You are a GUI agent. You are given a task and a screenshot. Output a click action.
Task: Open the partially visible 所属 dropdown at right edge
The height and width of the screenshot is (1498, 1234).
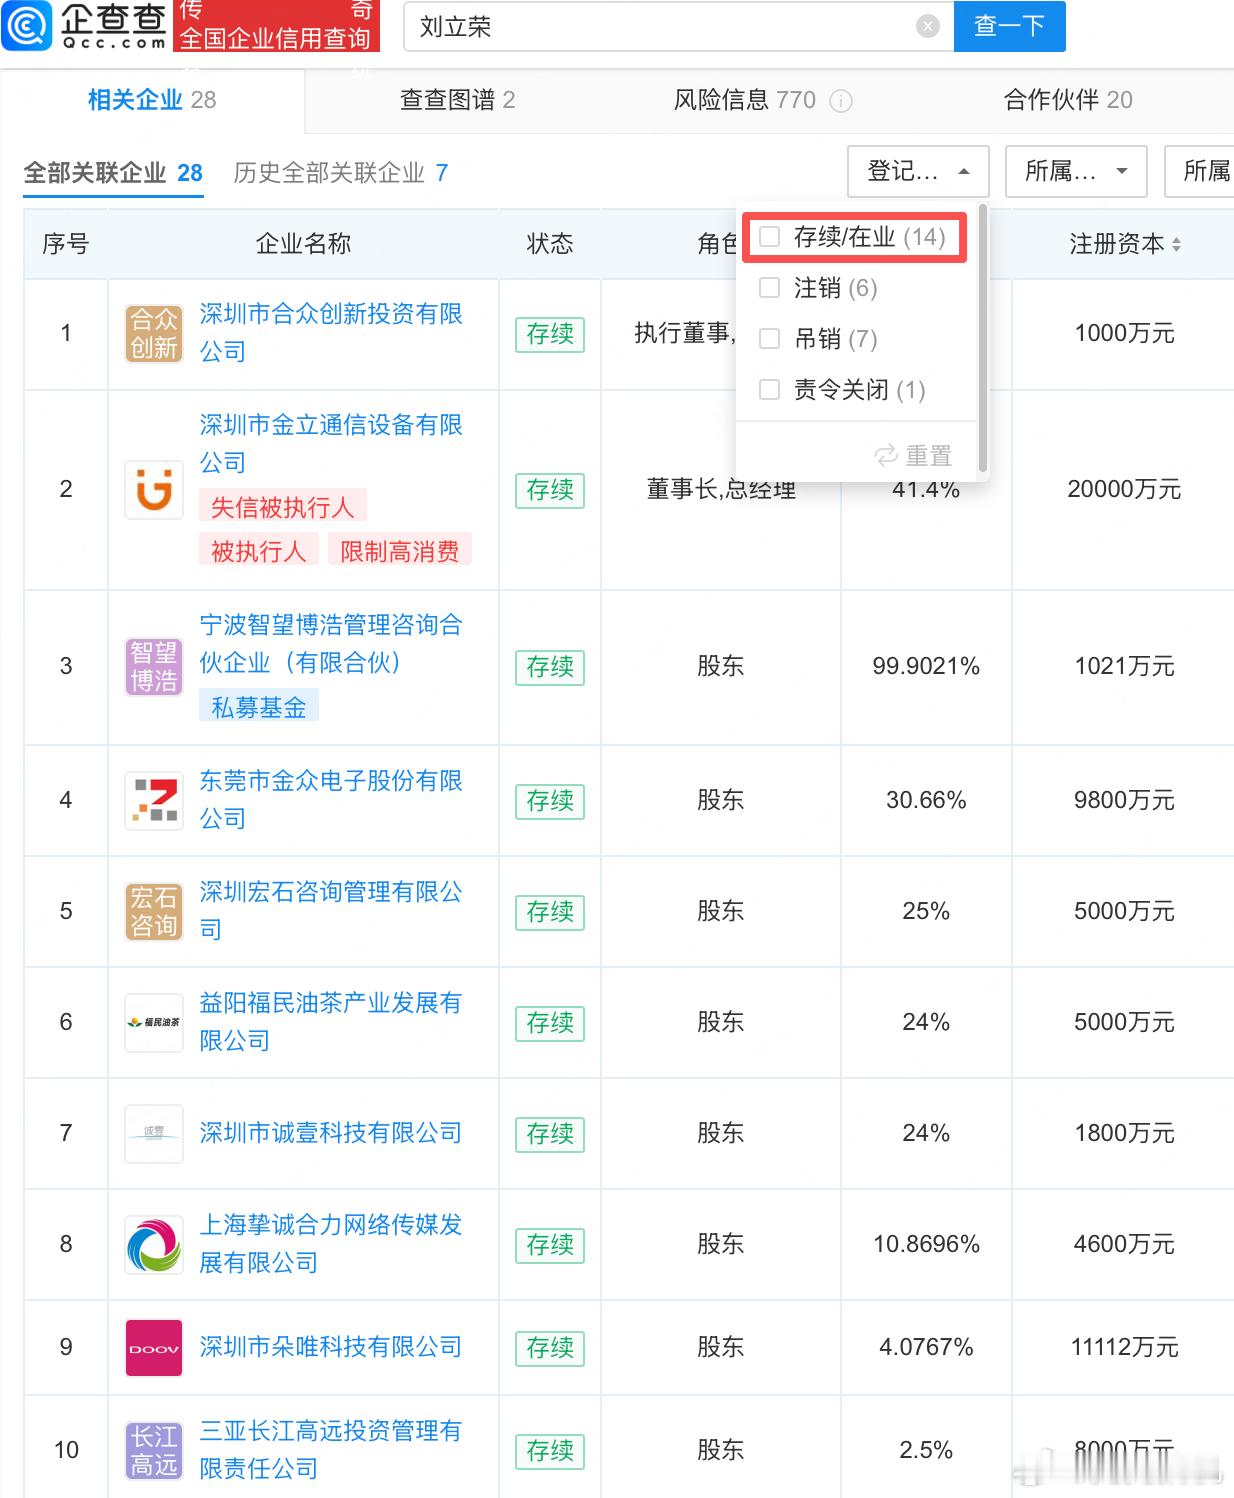1199,171
